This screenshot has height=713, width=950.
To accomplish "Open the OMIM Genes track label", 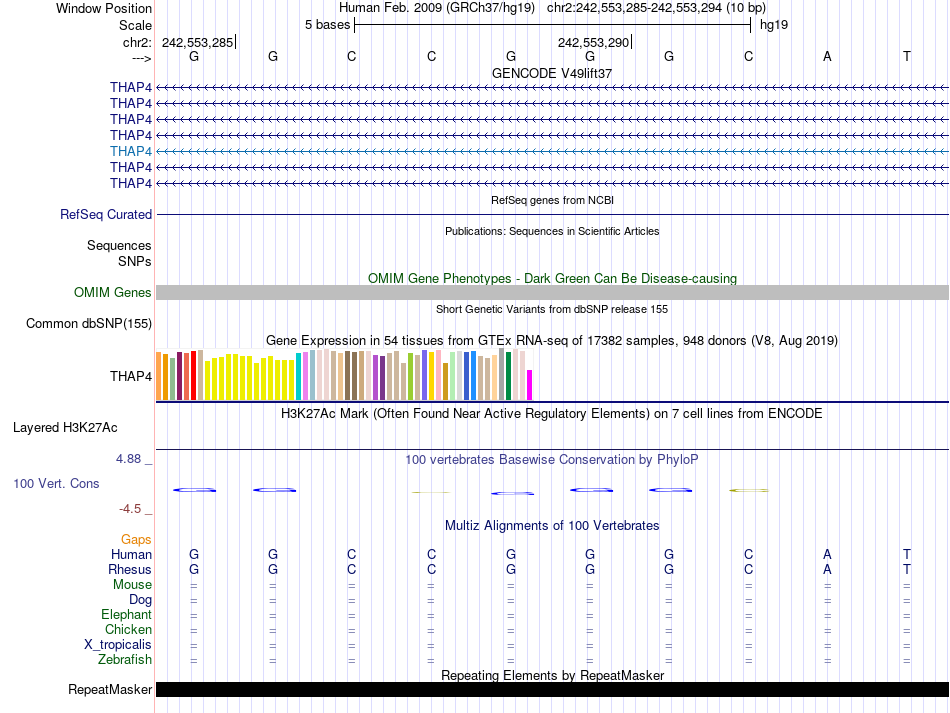I will (113, 293).
